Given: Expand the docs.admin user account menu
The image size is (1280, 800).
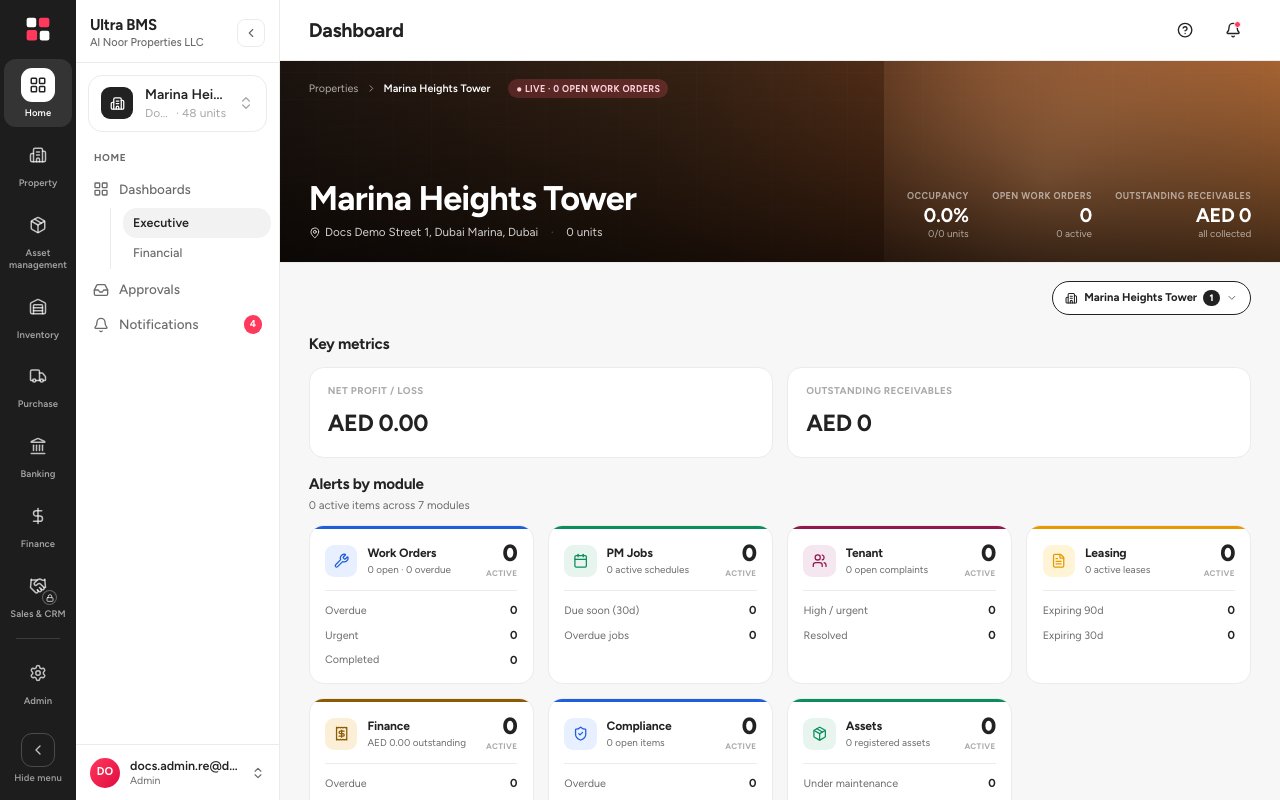Looking at the screenshot, I should click(177, 772).
